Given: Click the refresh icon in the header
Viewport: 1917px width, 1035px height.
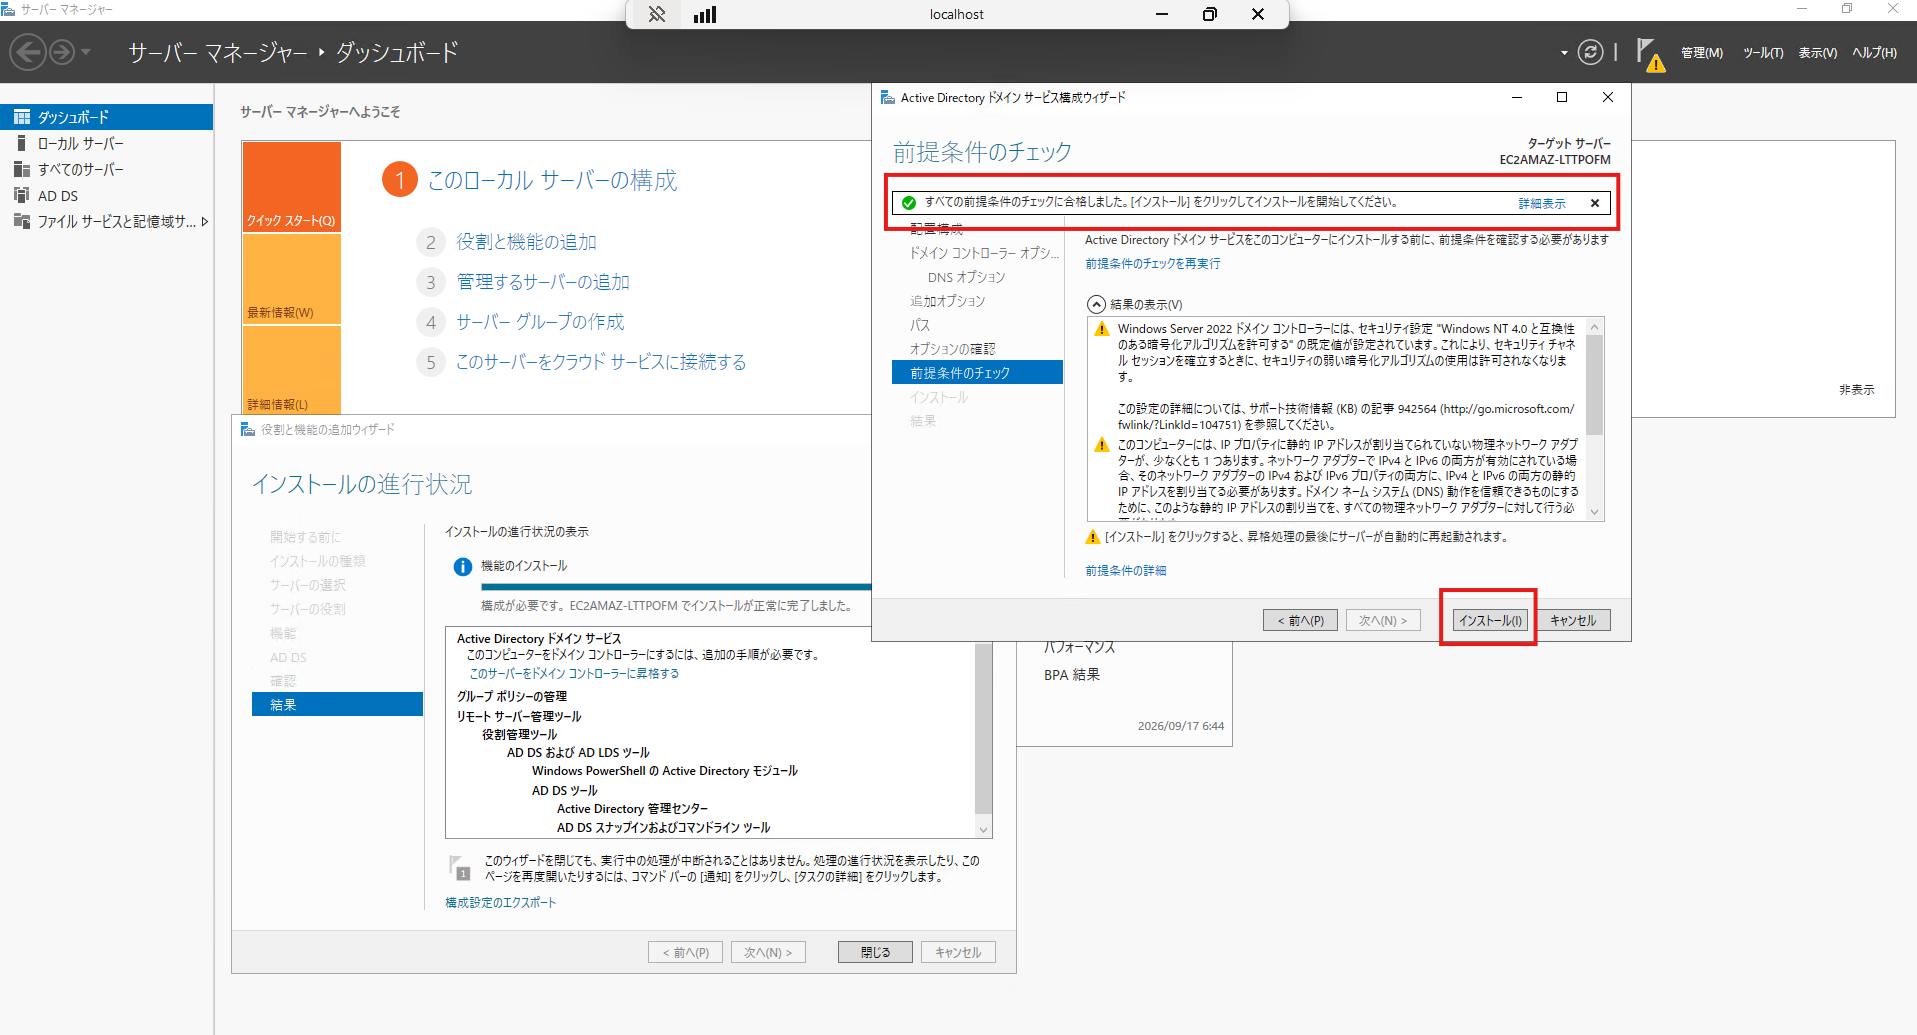Looking at the screenshot, I should coord(1590,52).
